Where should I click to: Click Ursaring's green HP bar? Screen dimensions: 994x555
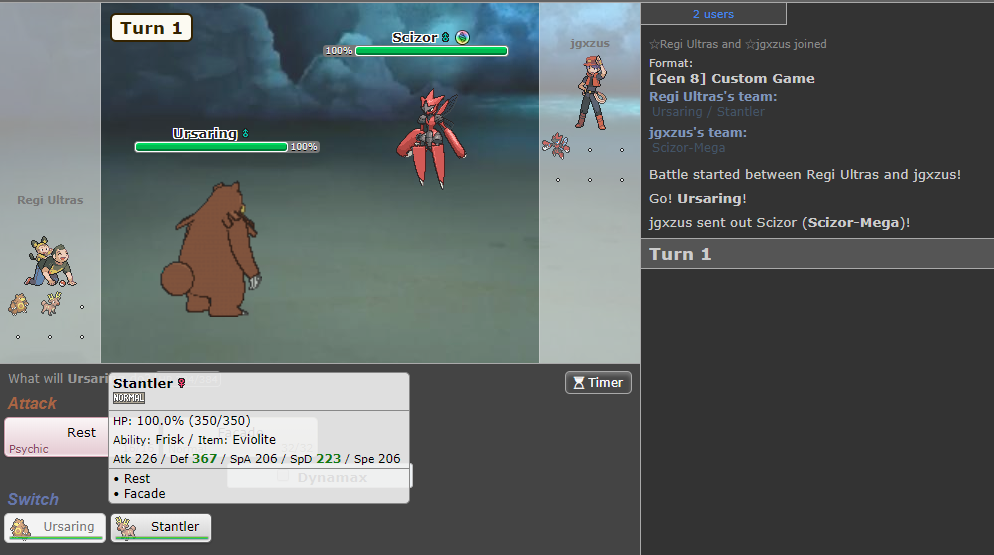click(x=211, y=147)
